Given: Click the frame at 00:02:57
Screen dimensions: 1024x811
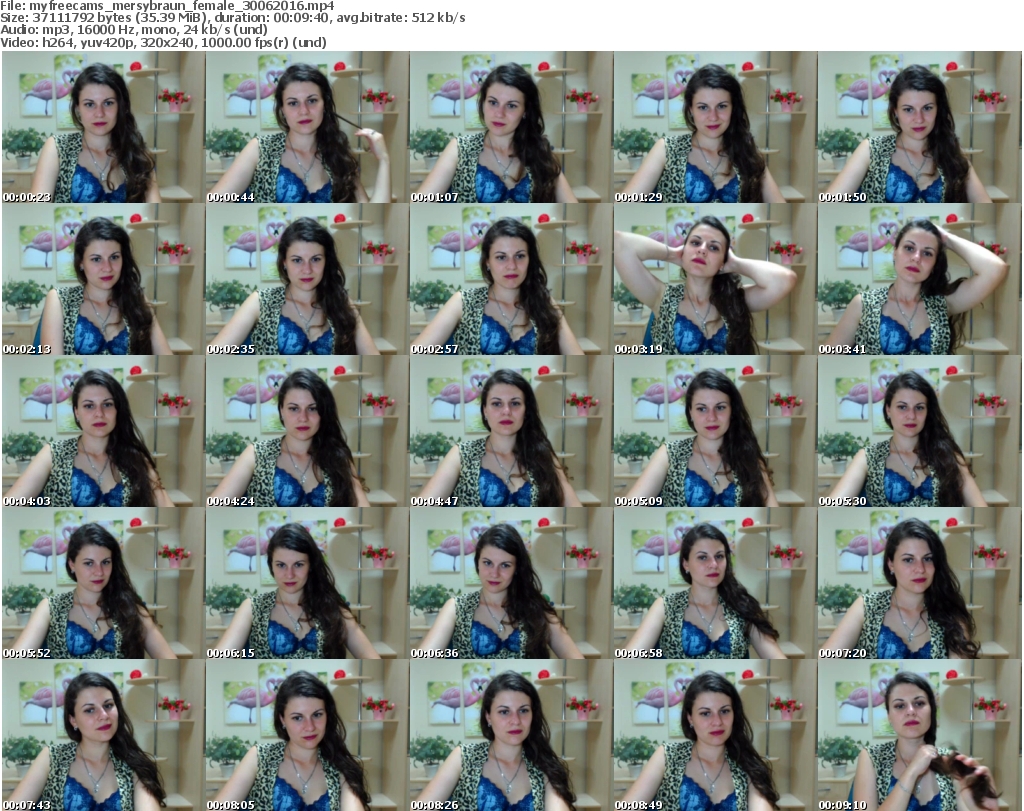Looking at the screenshot, I should pos(511,279).
